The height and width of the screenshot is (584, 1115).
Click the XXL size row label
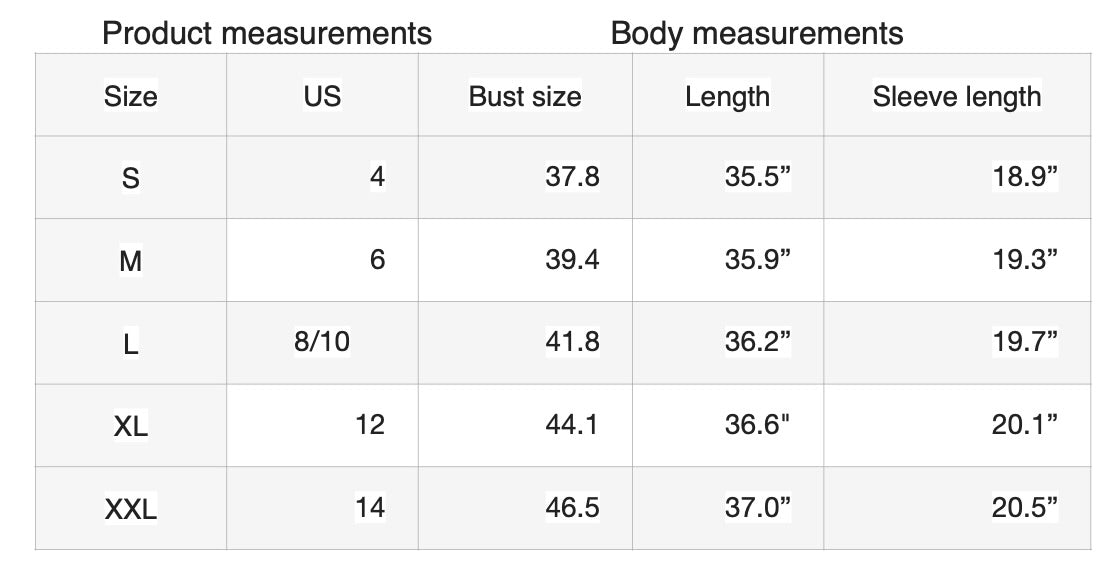(130, 510)
